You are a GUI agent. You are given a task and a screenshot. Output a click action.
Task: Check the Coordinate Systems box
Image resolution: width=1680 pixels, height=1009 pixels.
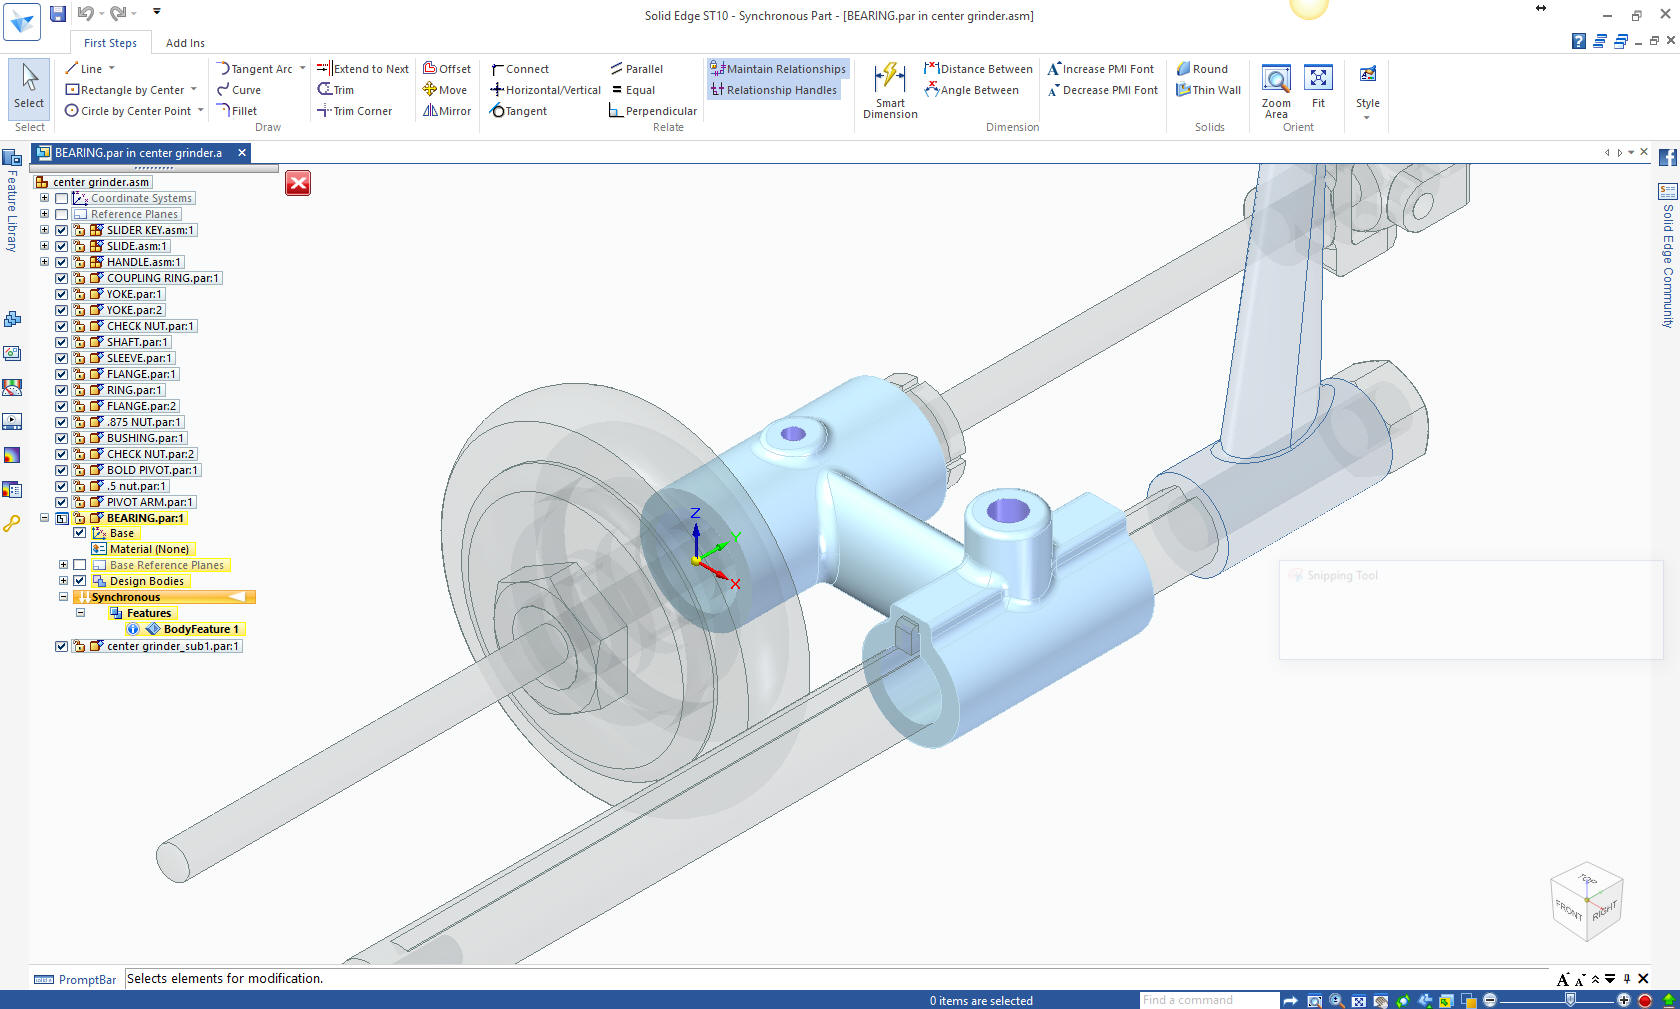tap(62, 198)
